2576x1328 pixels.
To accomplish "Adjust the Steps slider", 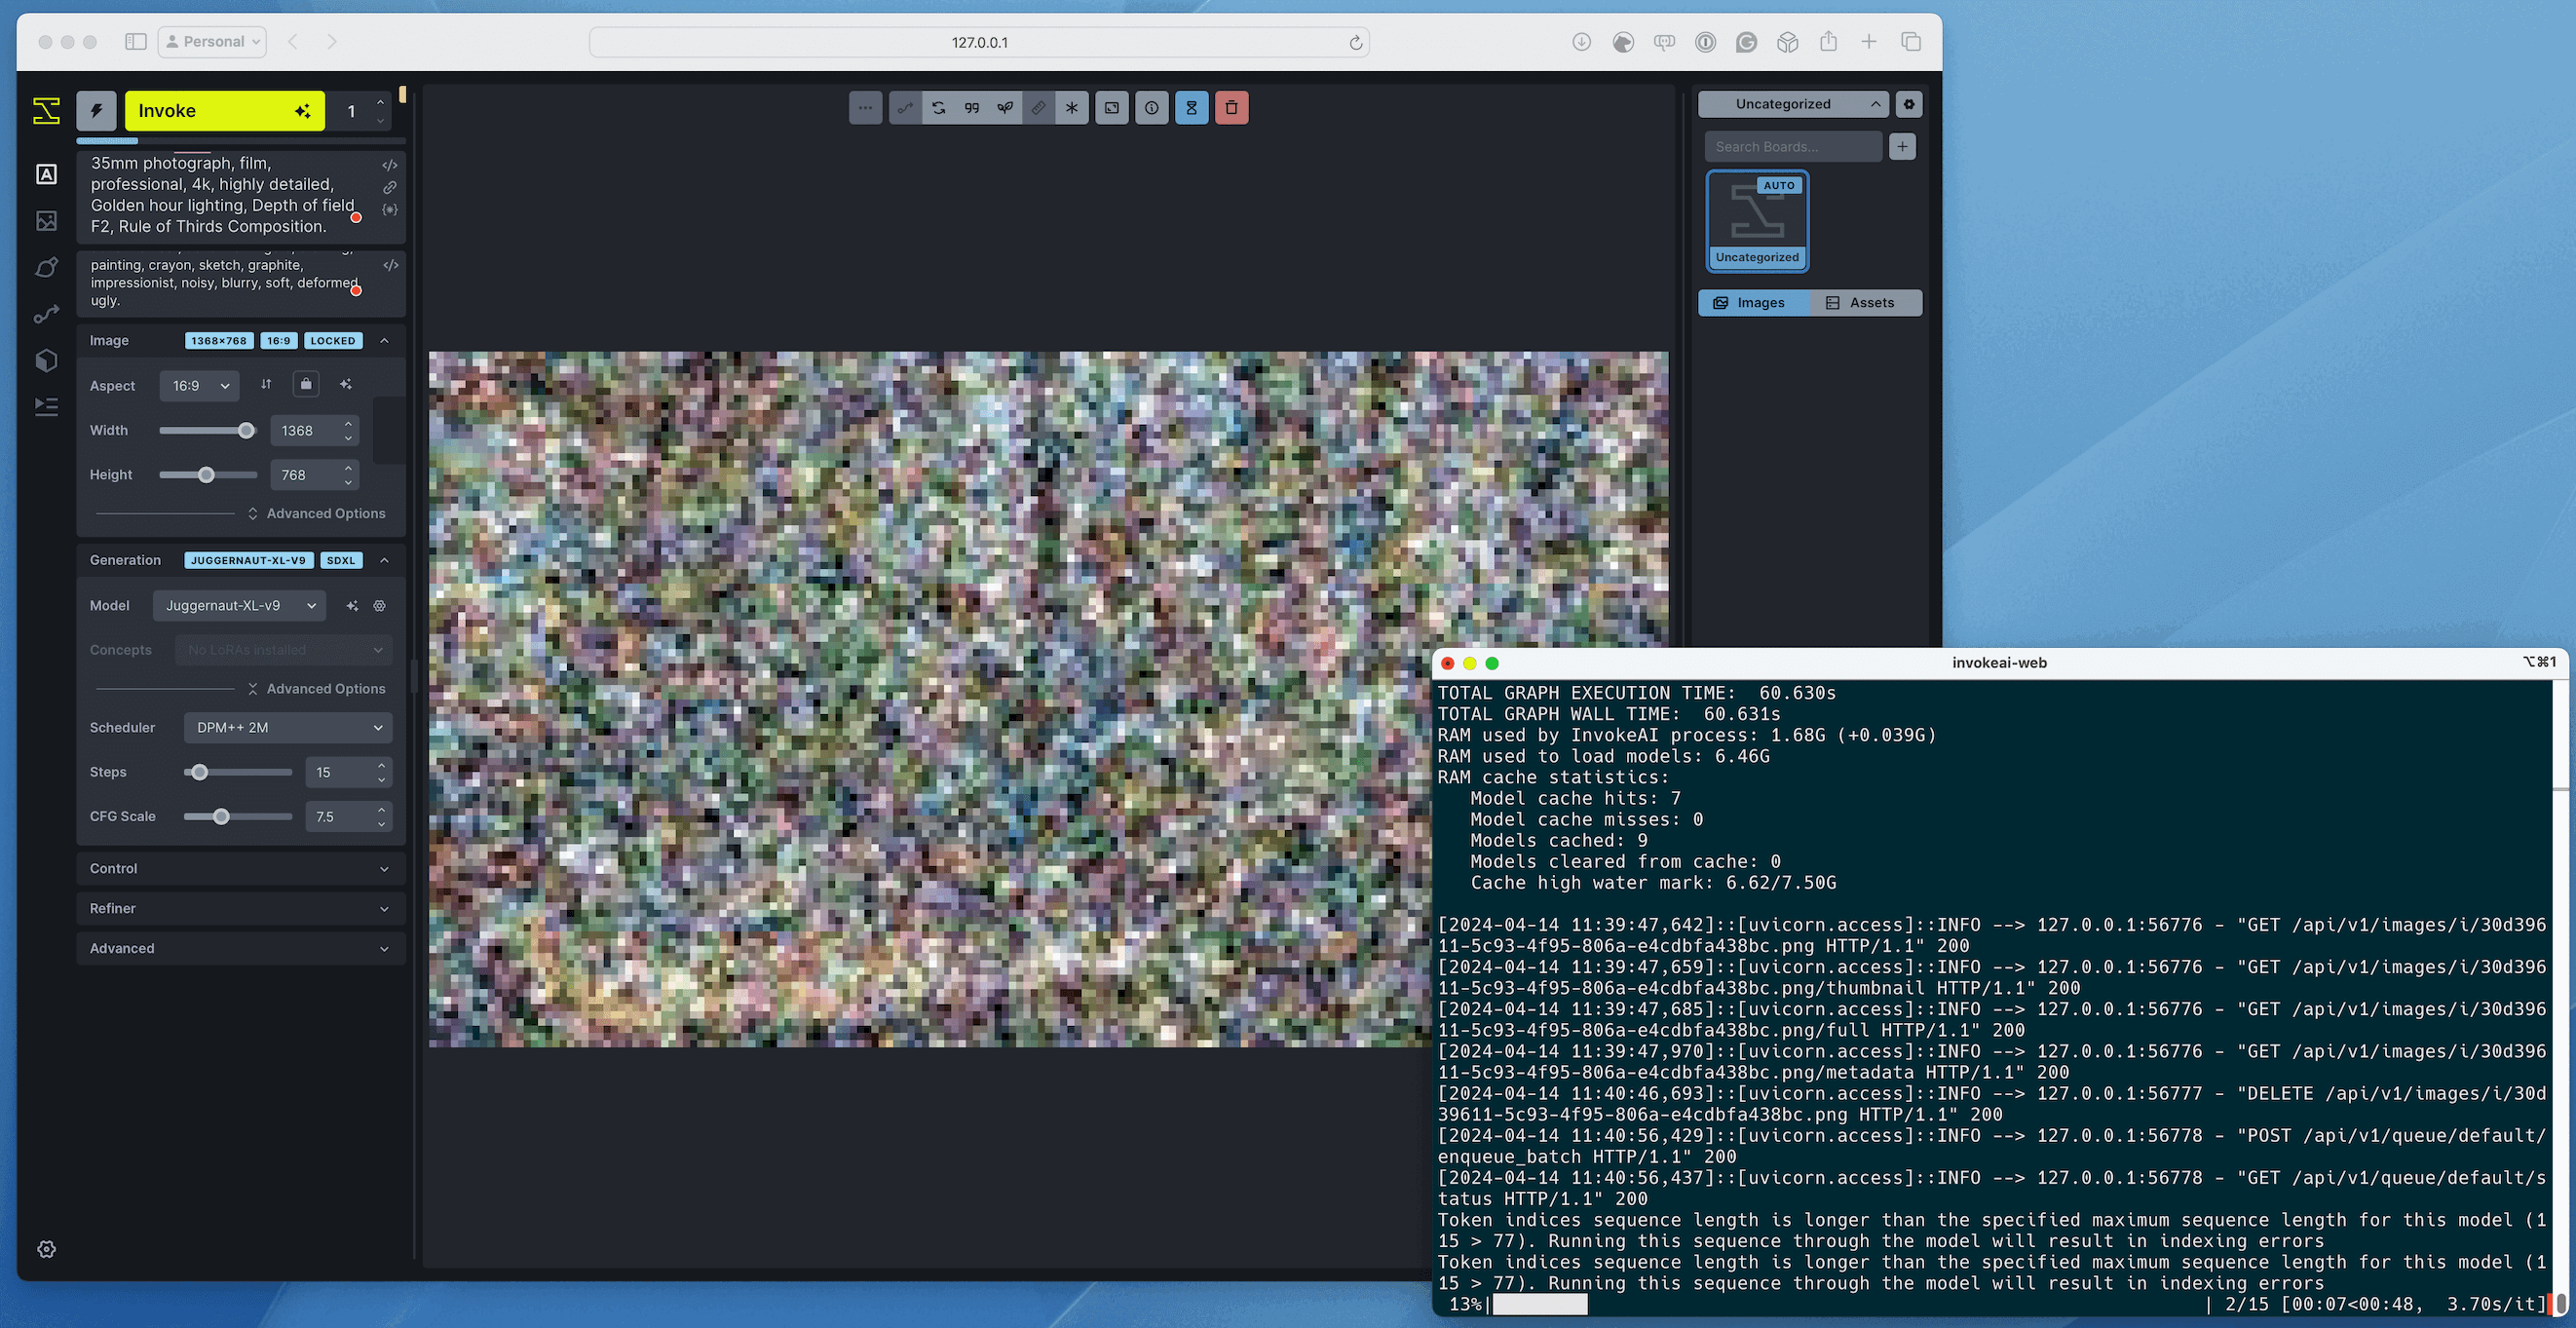I will point(238,772).
